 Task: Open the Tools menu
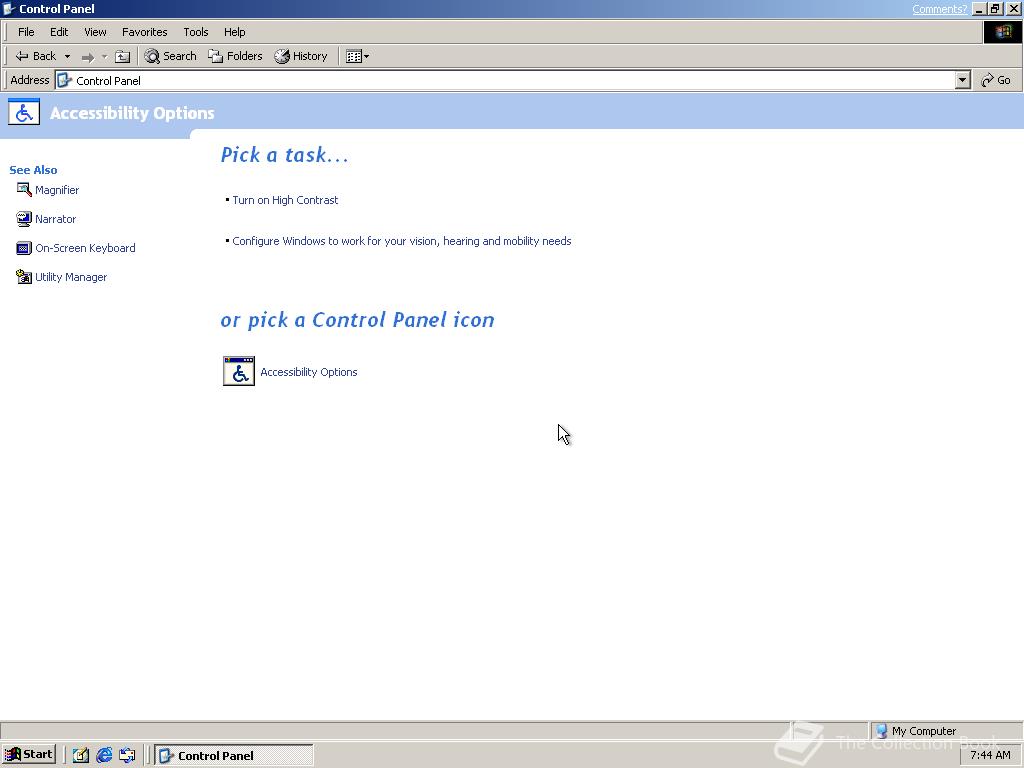[x=196, y=32]
